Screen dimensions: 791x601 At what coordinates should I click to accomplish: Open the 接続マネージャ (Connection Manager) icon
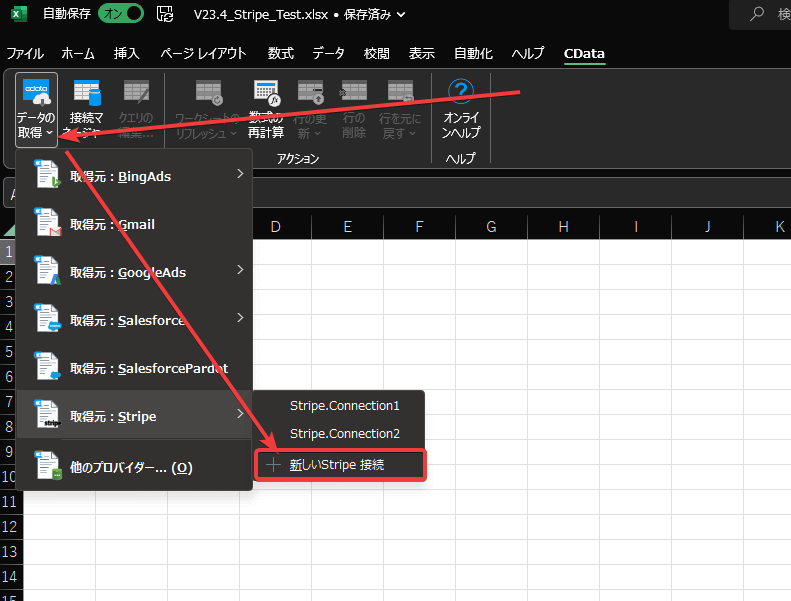(x=87, y=93)
